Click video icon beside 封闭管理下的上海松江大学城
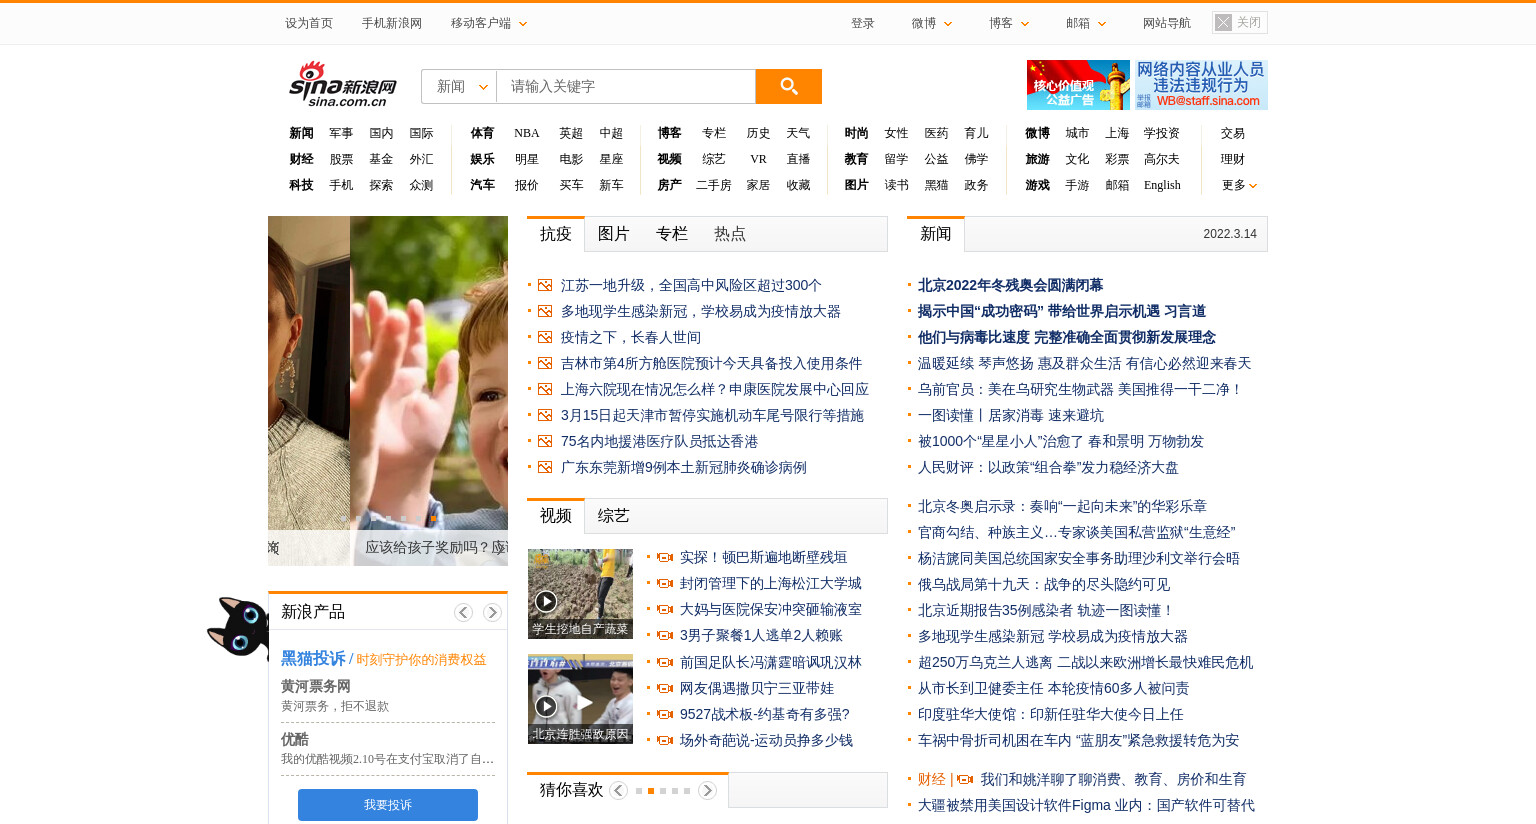 point(665,583)
